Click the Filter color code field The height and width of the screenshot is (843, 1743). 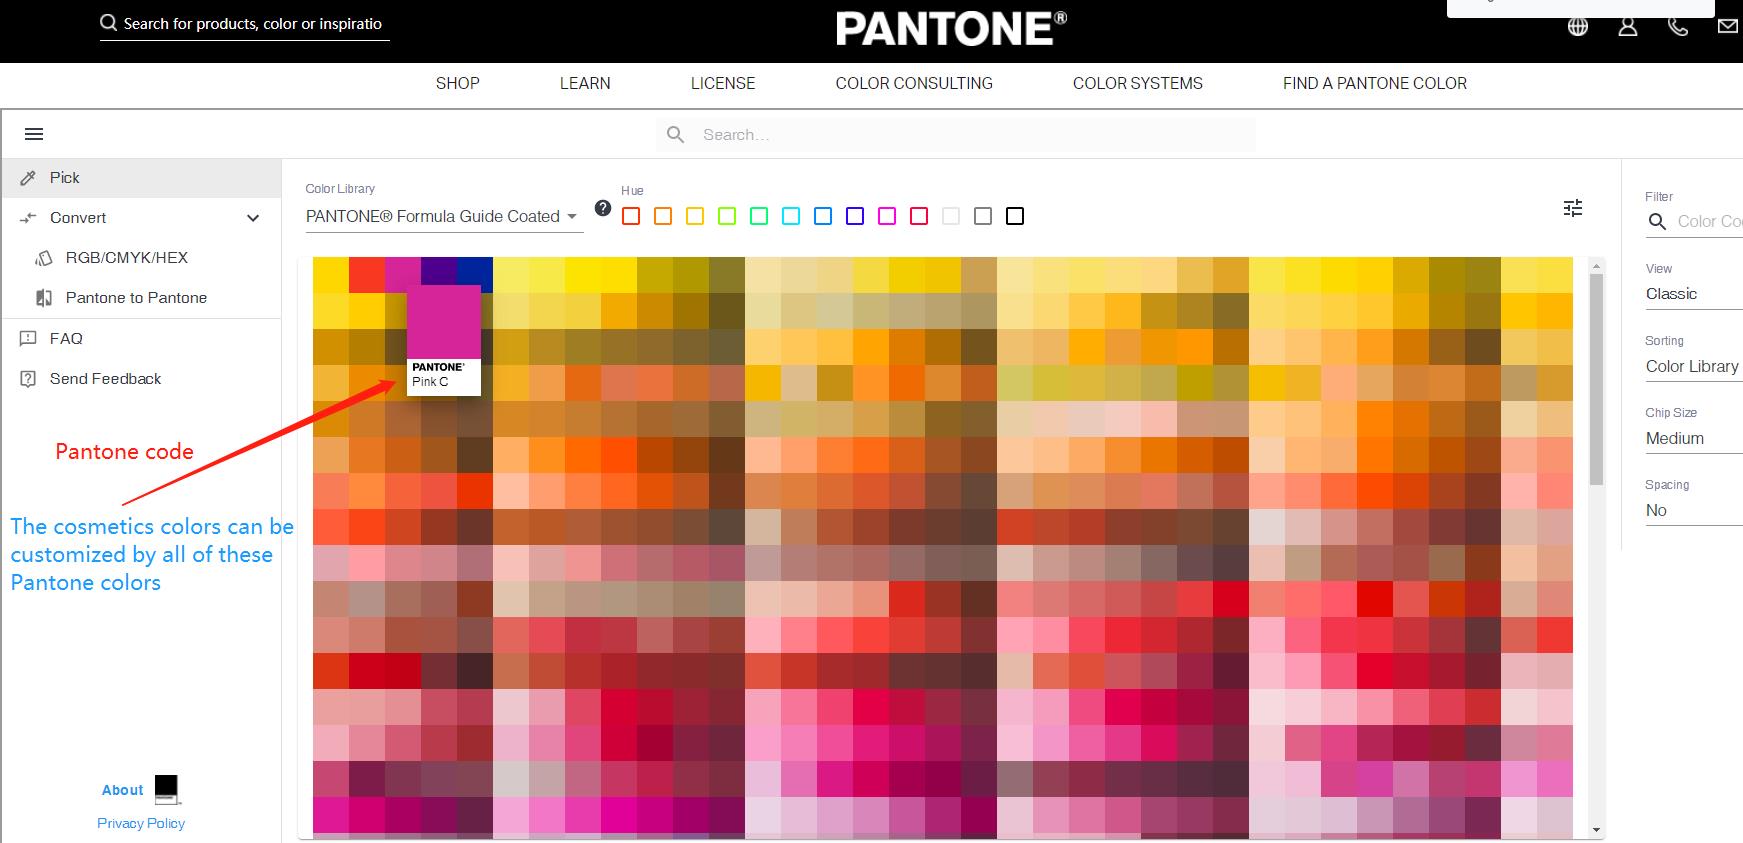(x=1710, y=221)
